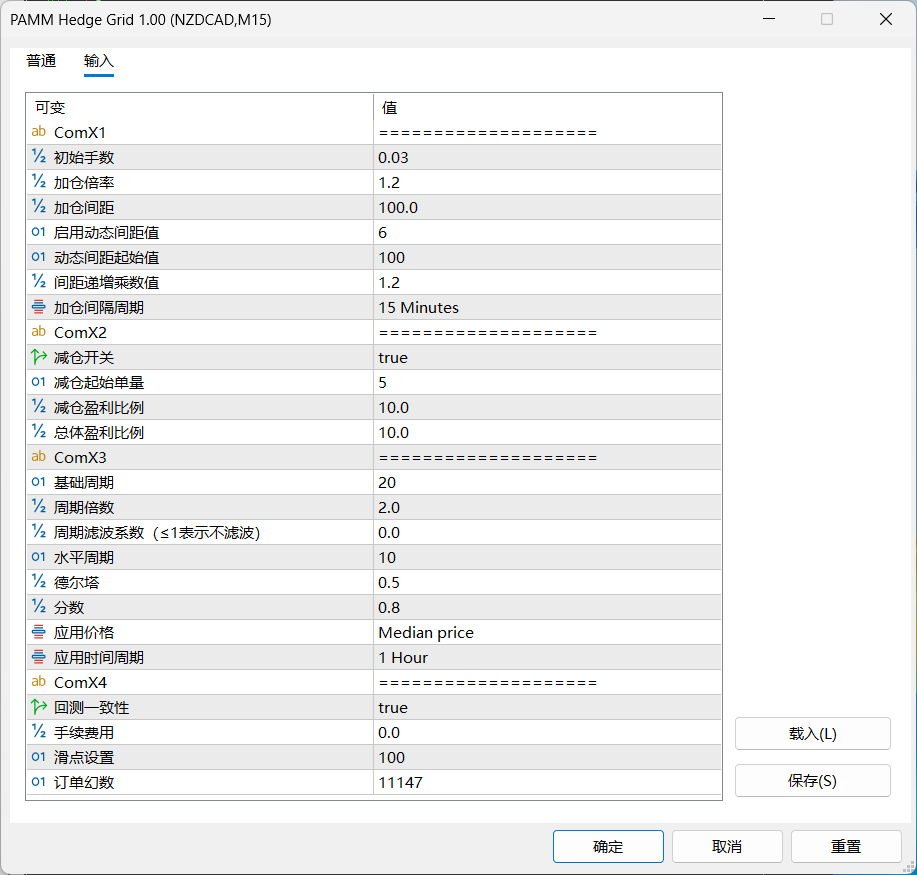The image size is (917, 875).
Task: Select the 德尔塔 value 0.5
Action: 547,583
